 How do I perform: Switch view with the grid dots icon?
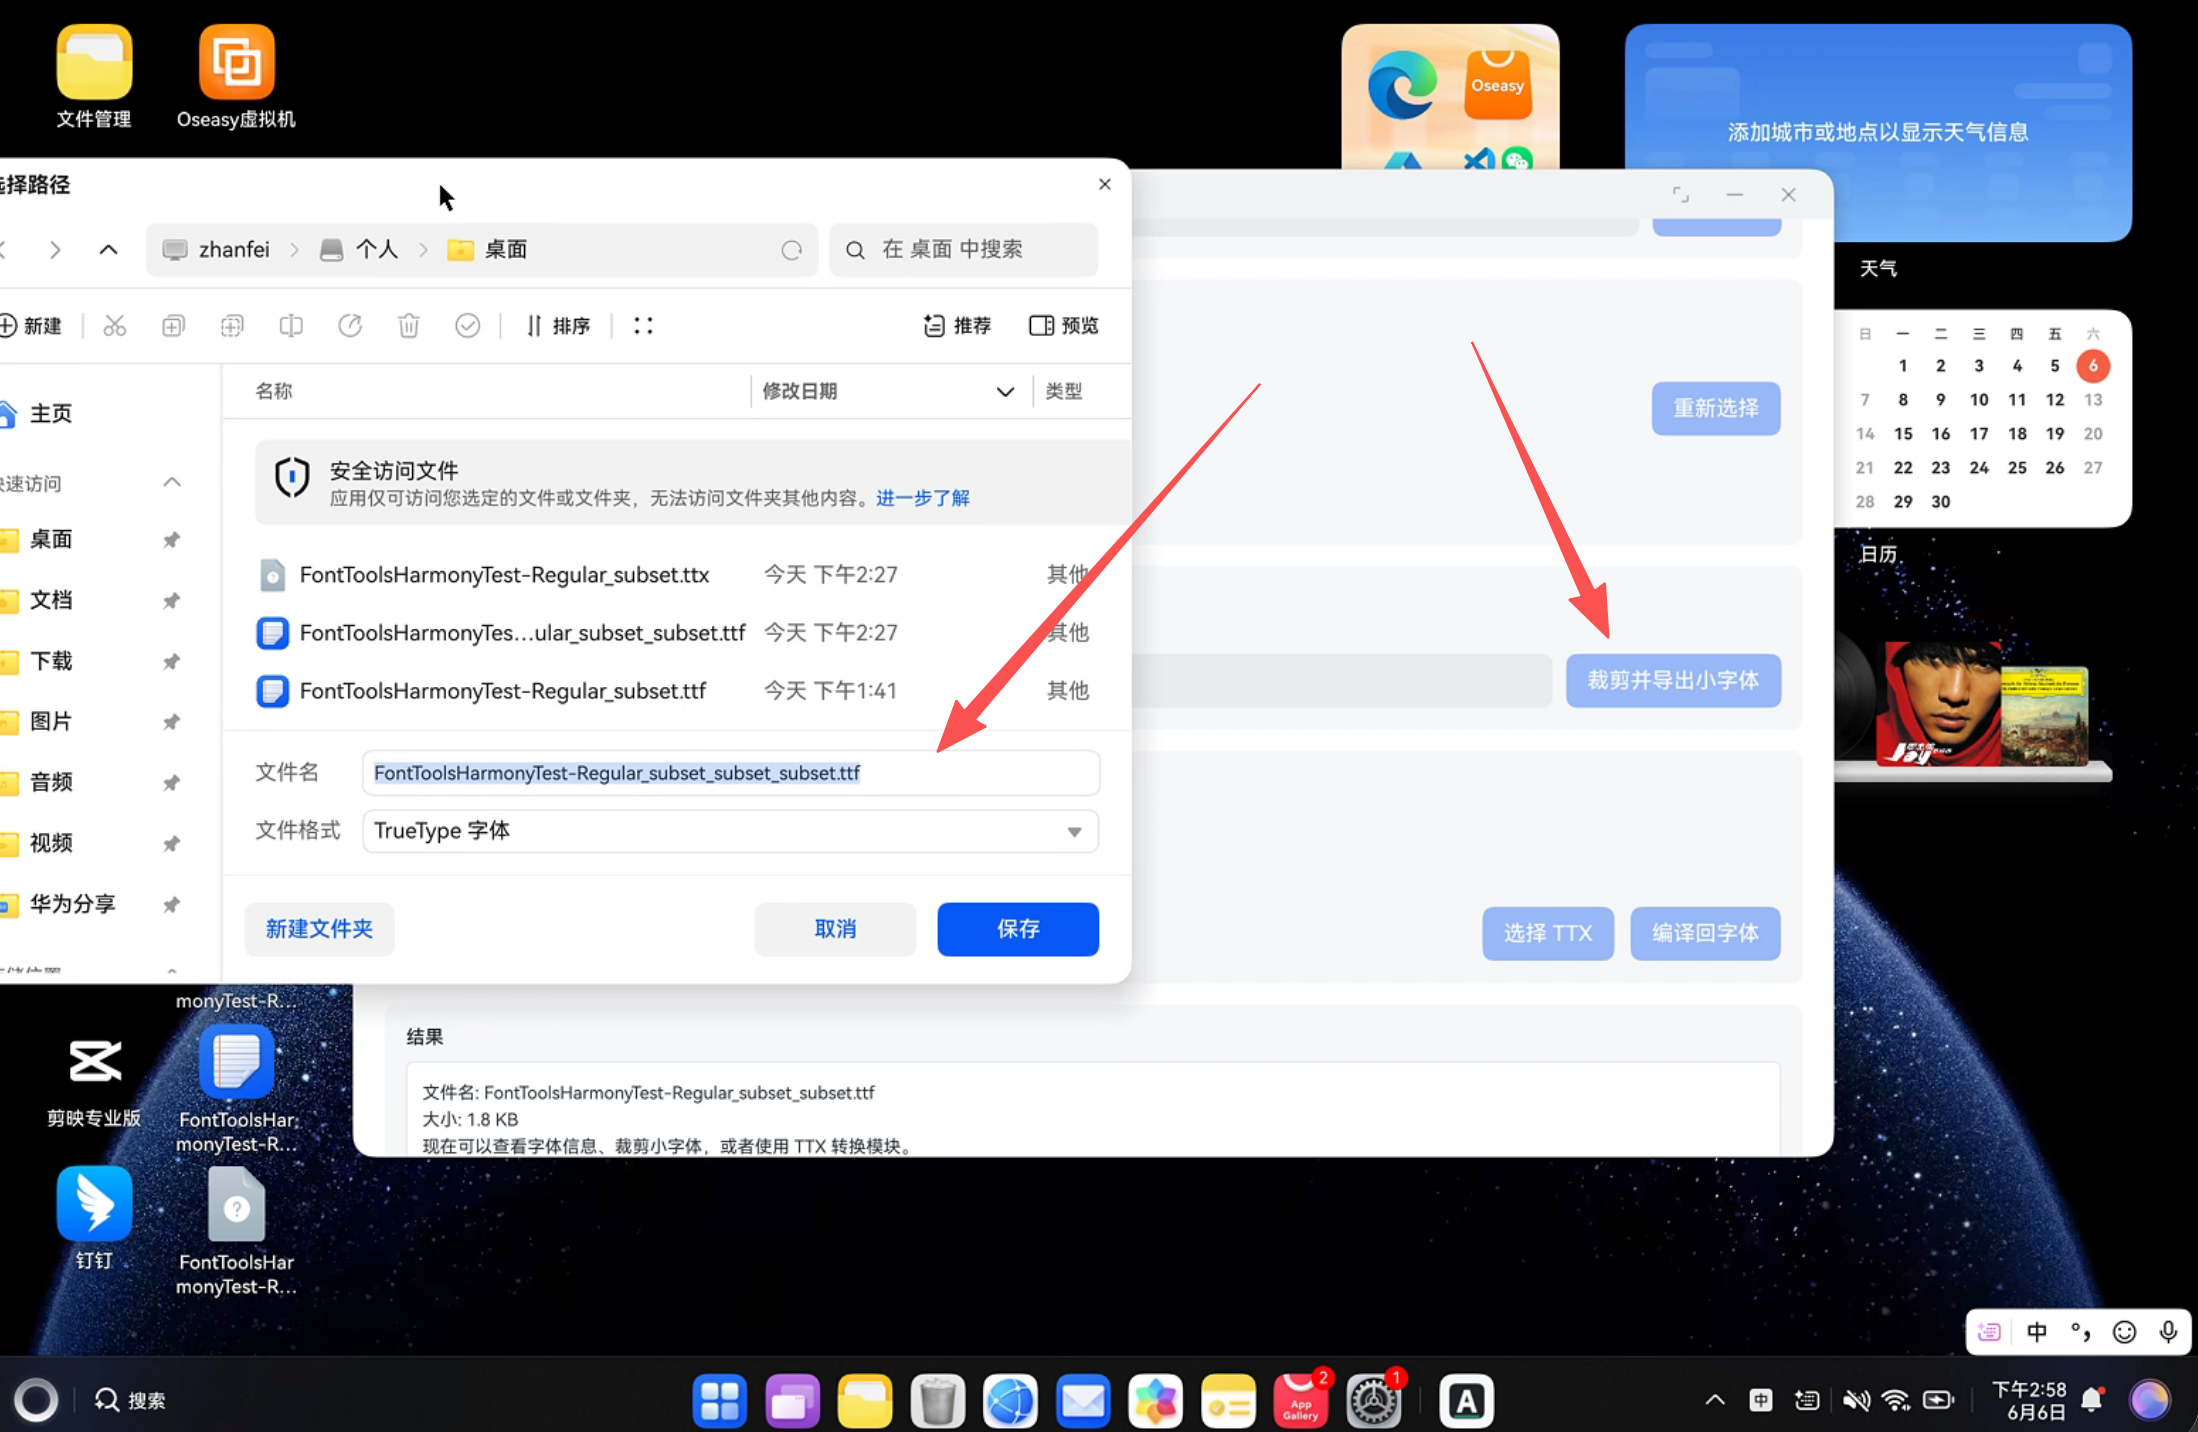(x=643, y=326)
